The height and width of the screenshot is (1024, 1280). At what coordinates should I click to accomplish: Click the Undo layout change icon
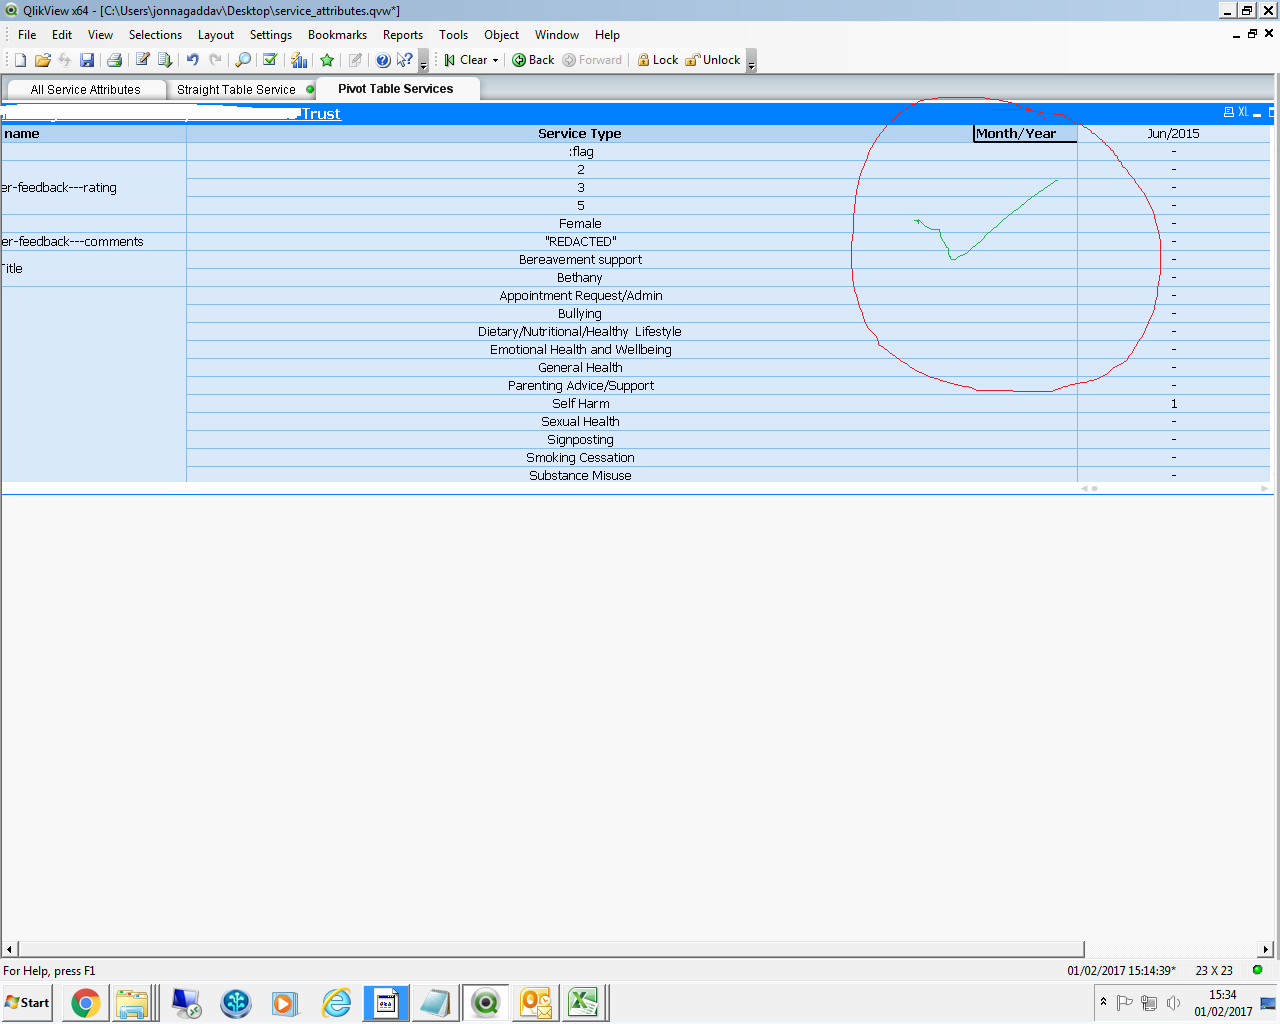(x=192, y=60)
